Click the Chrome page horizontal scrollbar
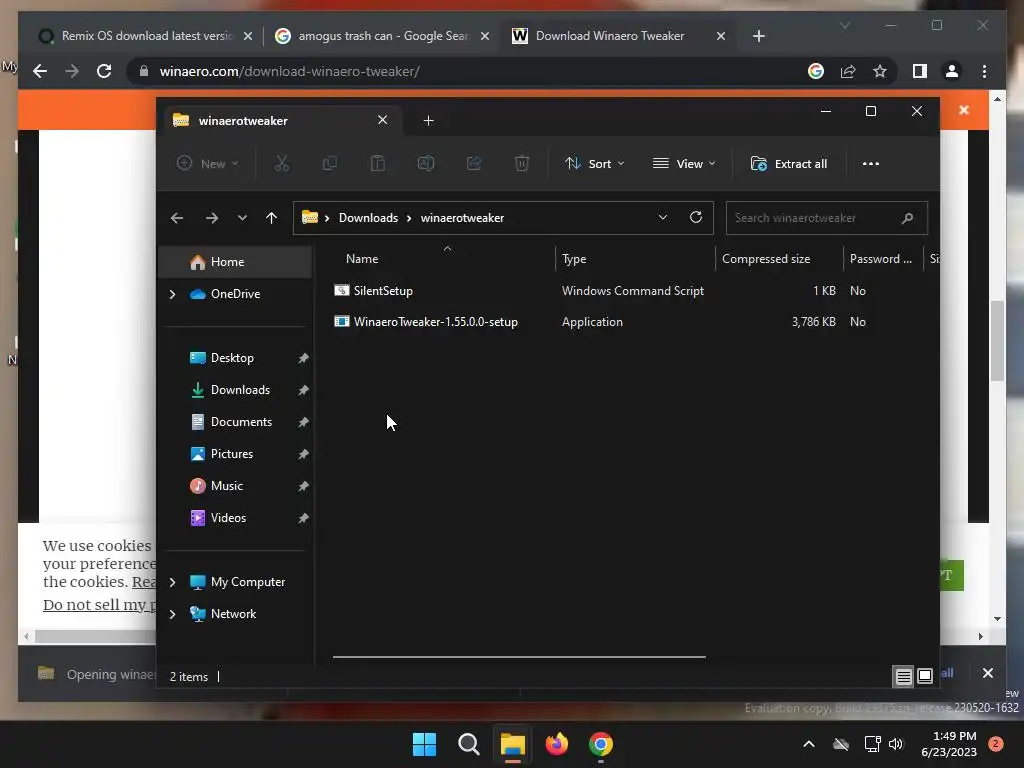Image resolution: width=1024 pixels, height=768 pixels. click(95, 636)
